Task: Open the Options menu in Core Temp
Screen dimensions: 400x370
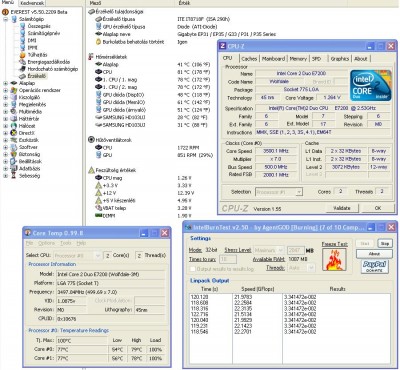Action: 46,243
